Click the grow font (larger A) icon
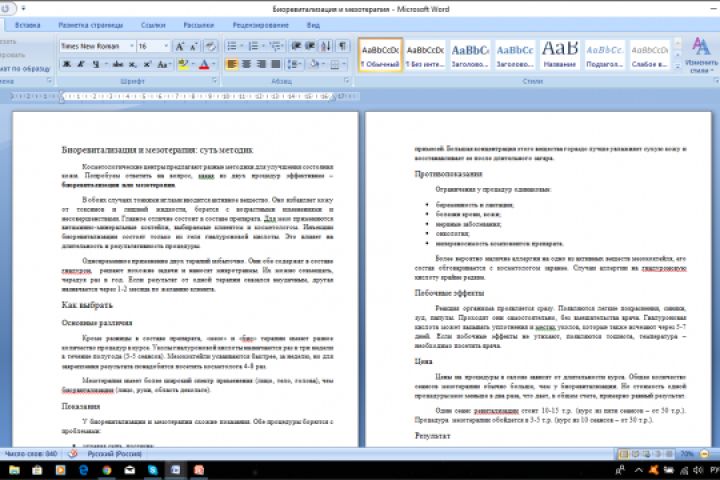 (180, 46)
